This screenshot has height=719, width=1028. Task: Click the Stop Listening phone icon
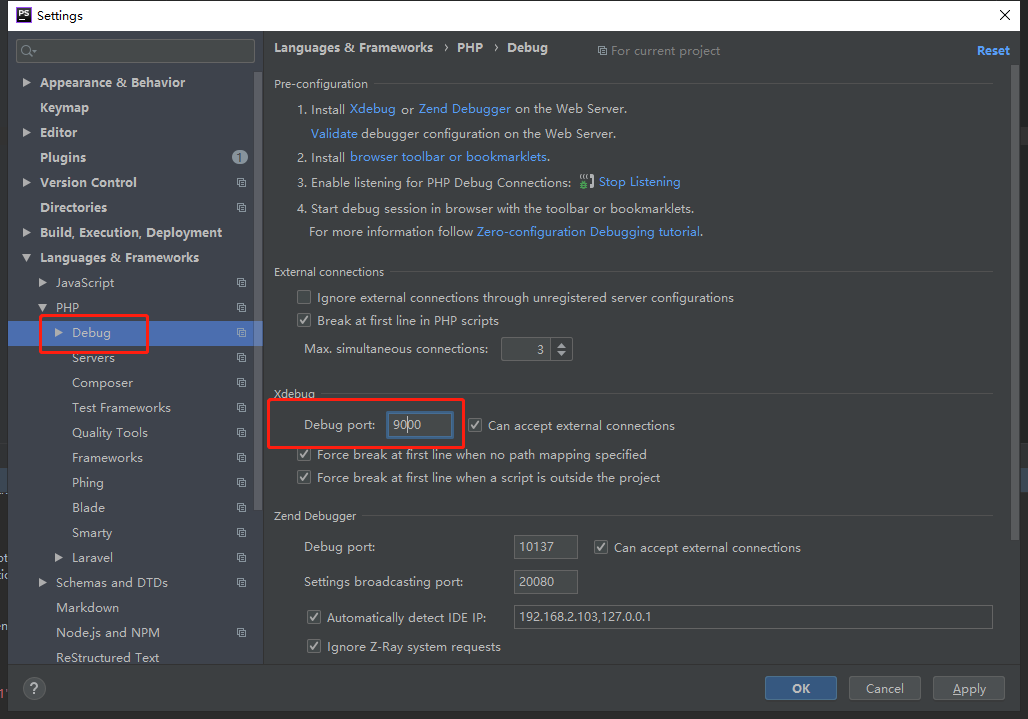pyautogui.click(x=587, y=182)
